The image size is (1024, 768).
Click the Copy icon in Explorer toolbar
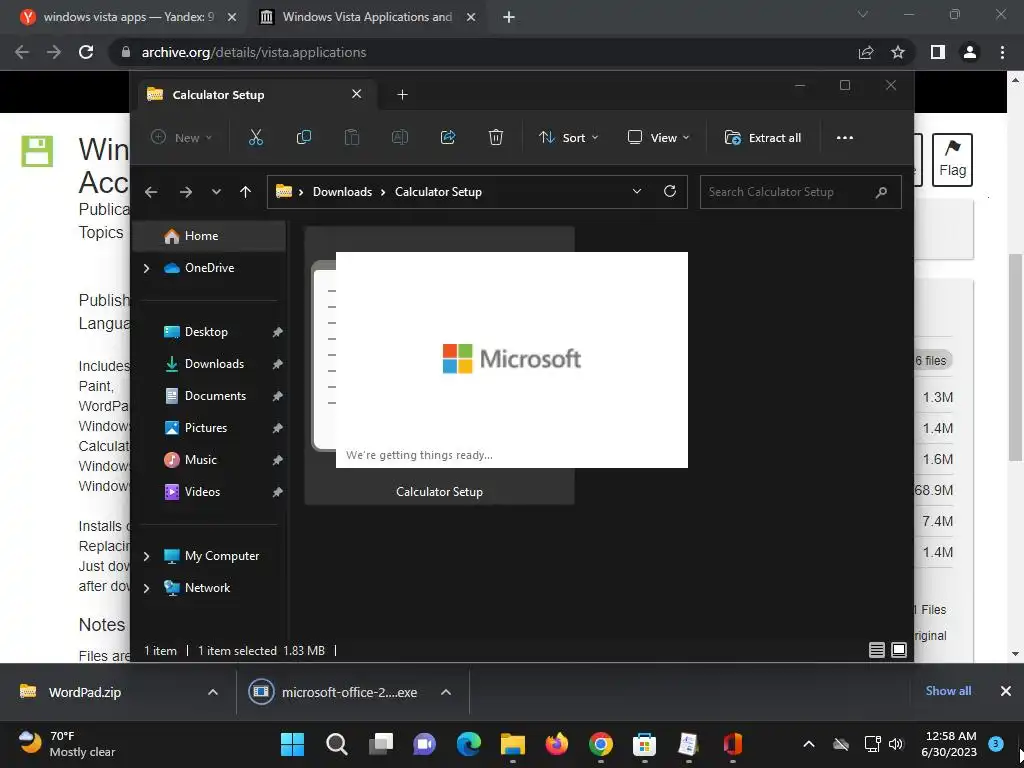304,137
